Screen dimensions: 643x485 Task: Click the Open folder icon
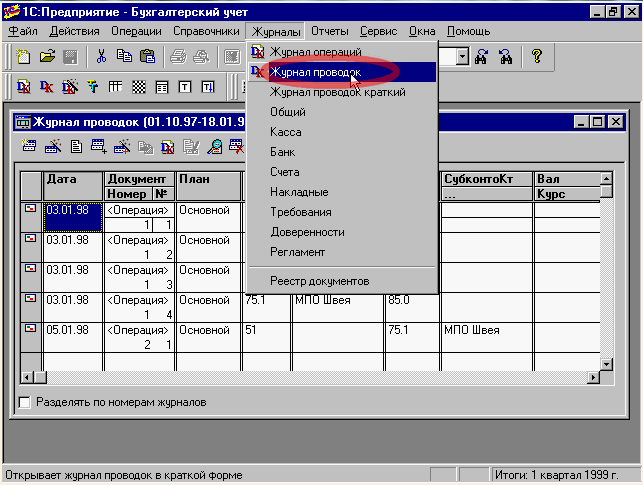coord(46,57)
